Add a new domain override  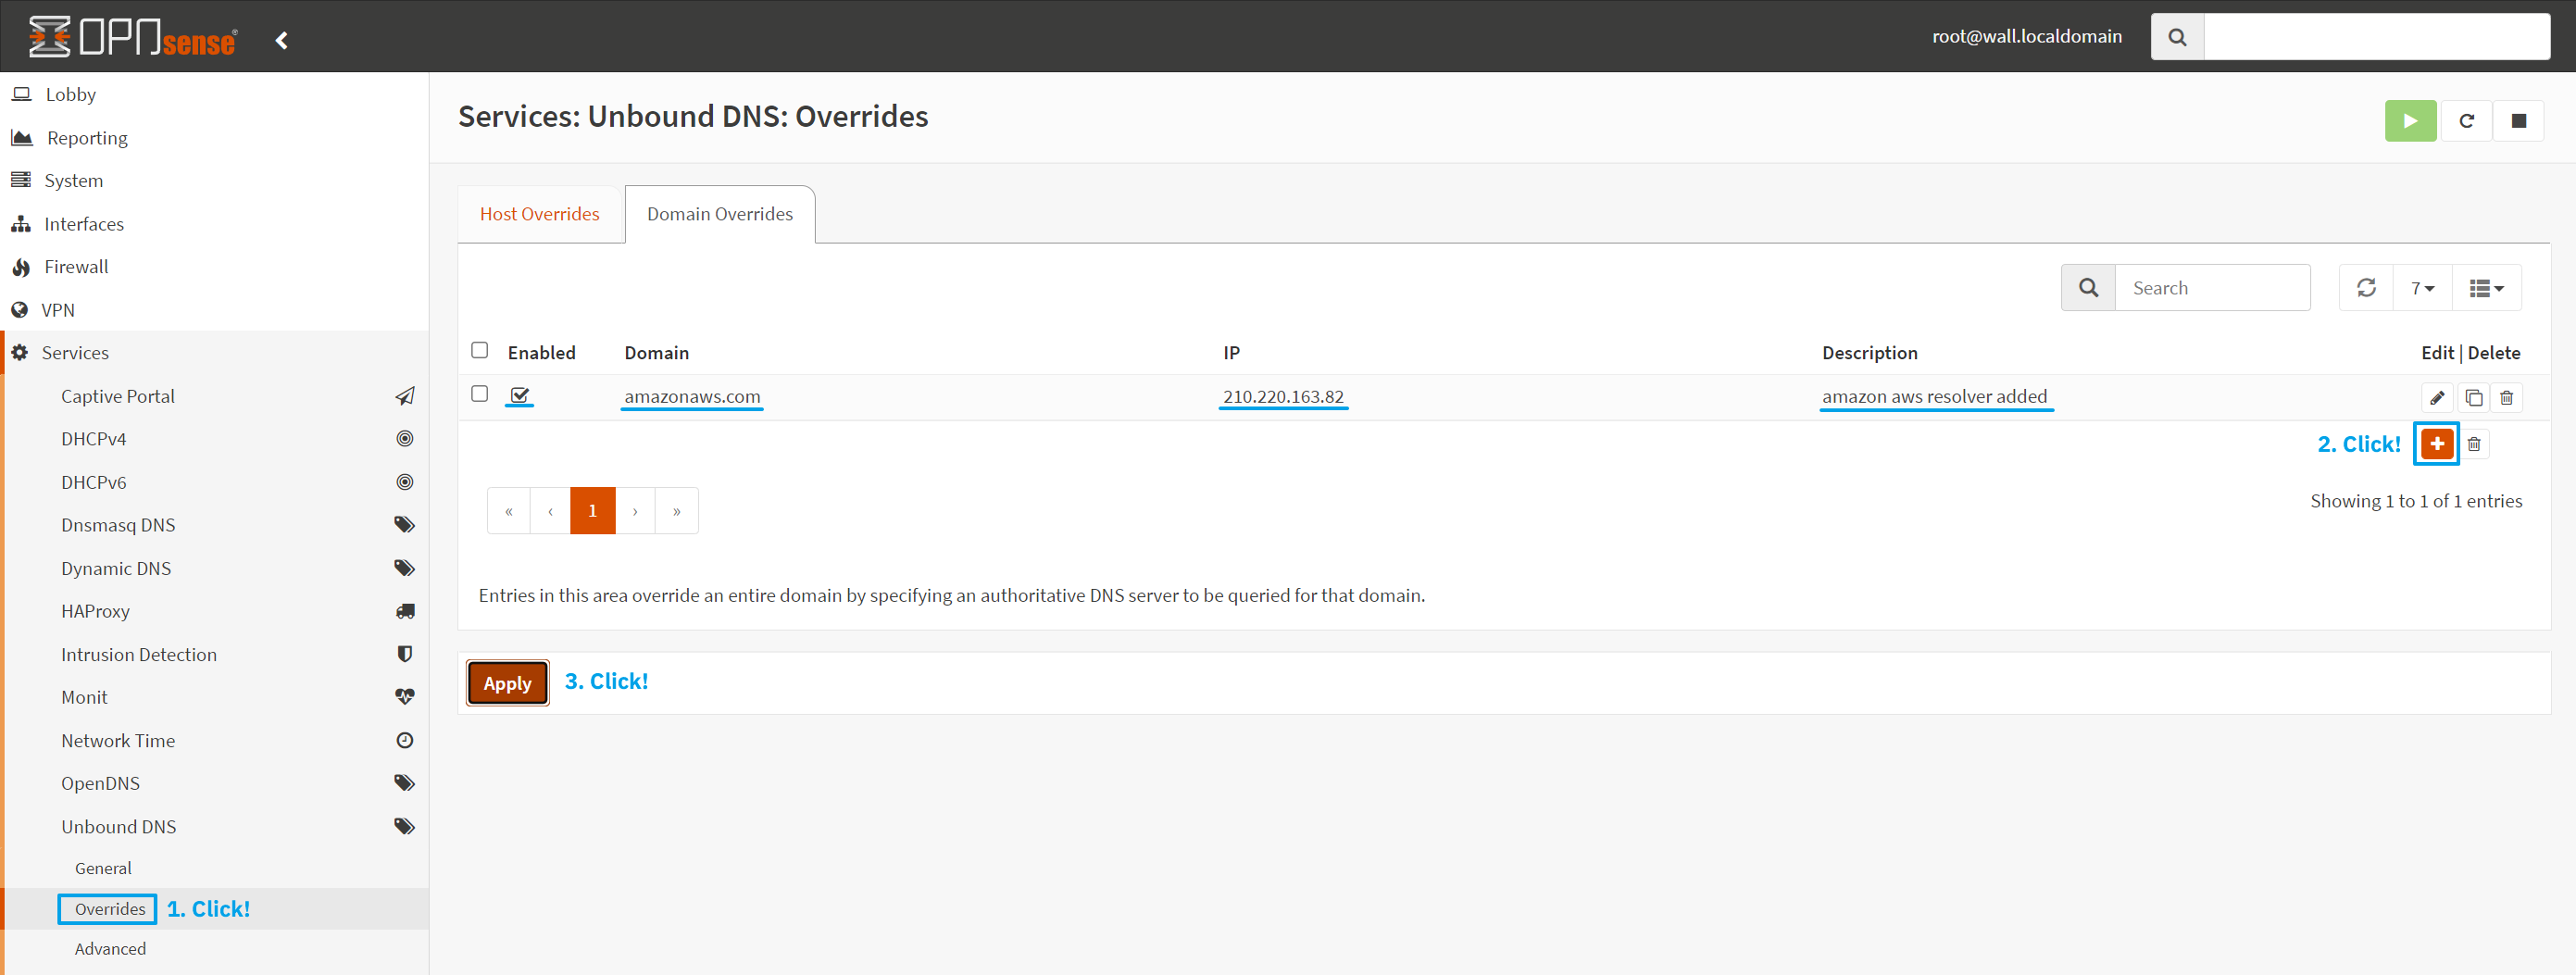click(x=2437, y=444)
